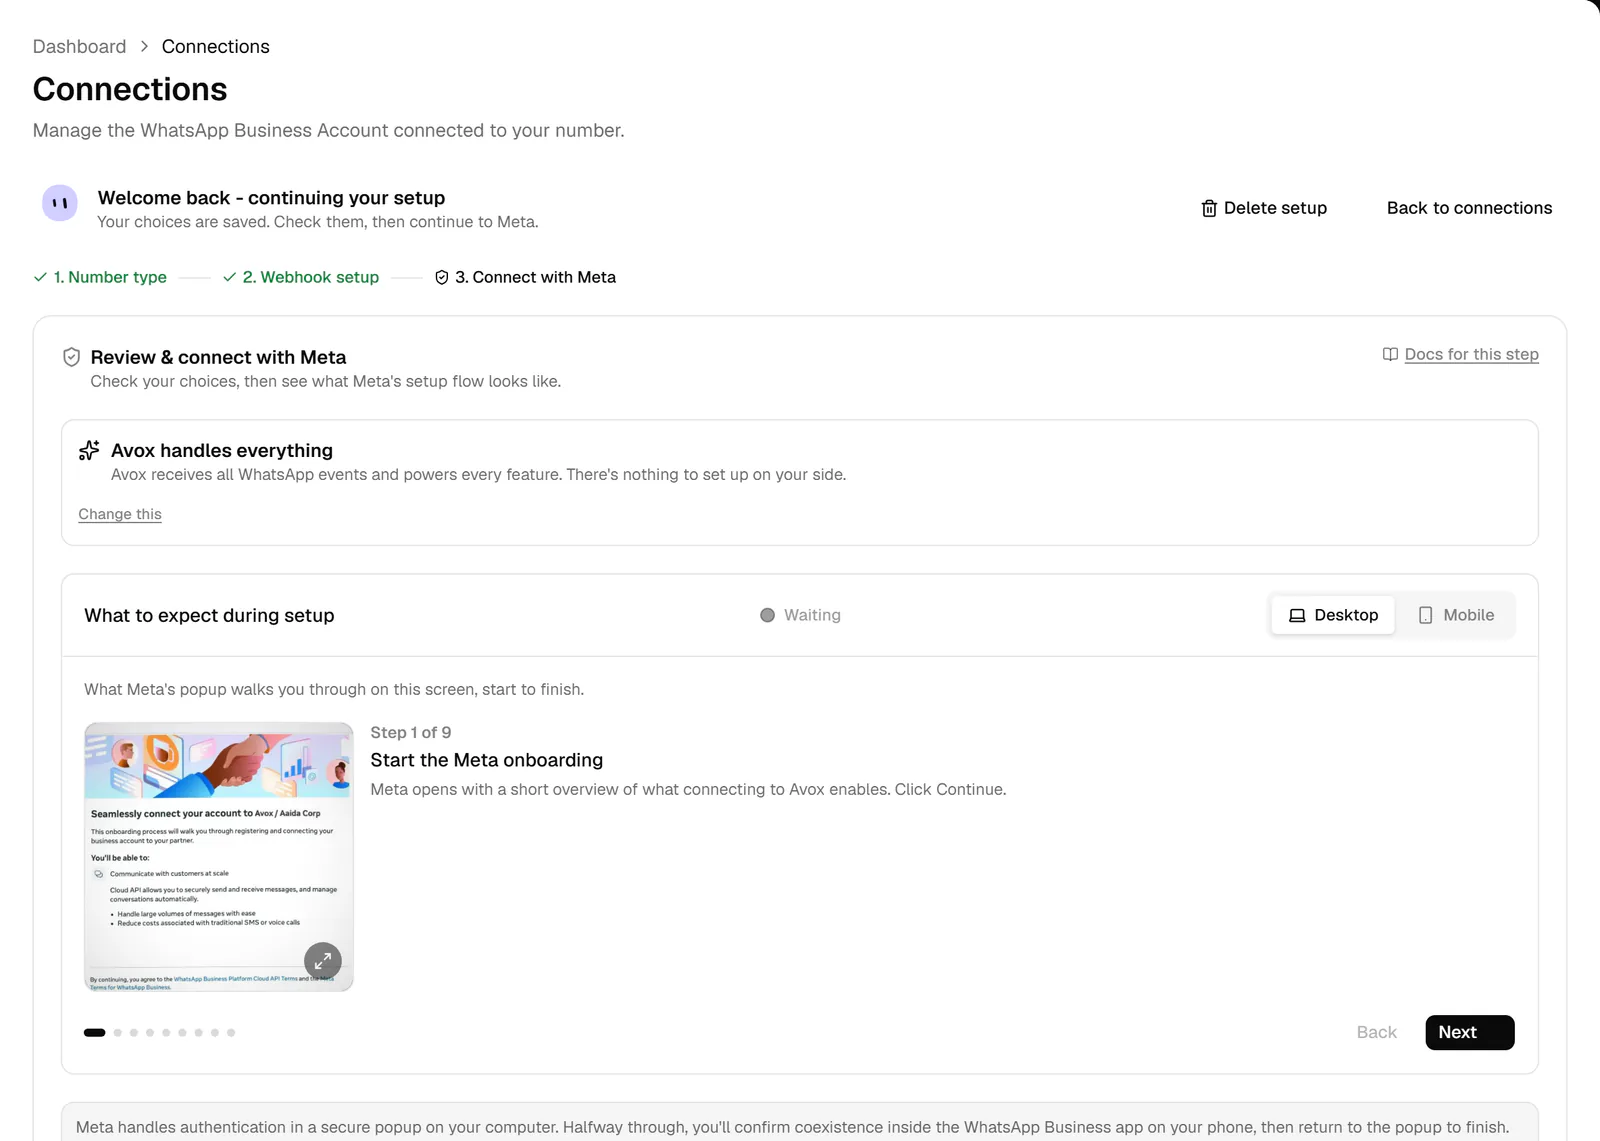Click Back to connections

pos(1469,208)
